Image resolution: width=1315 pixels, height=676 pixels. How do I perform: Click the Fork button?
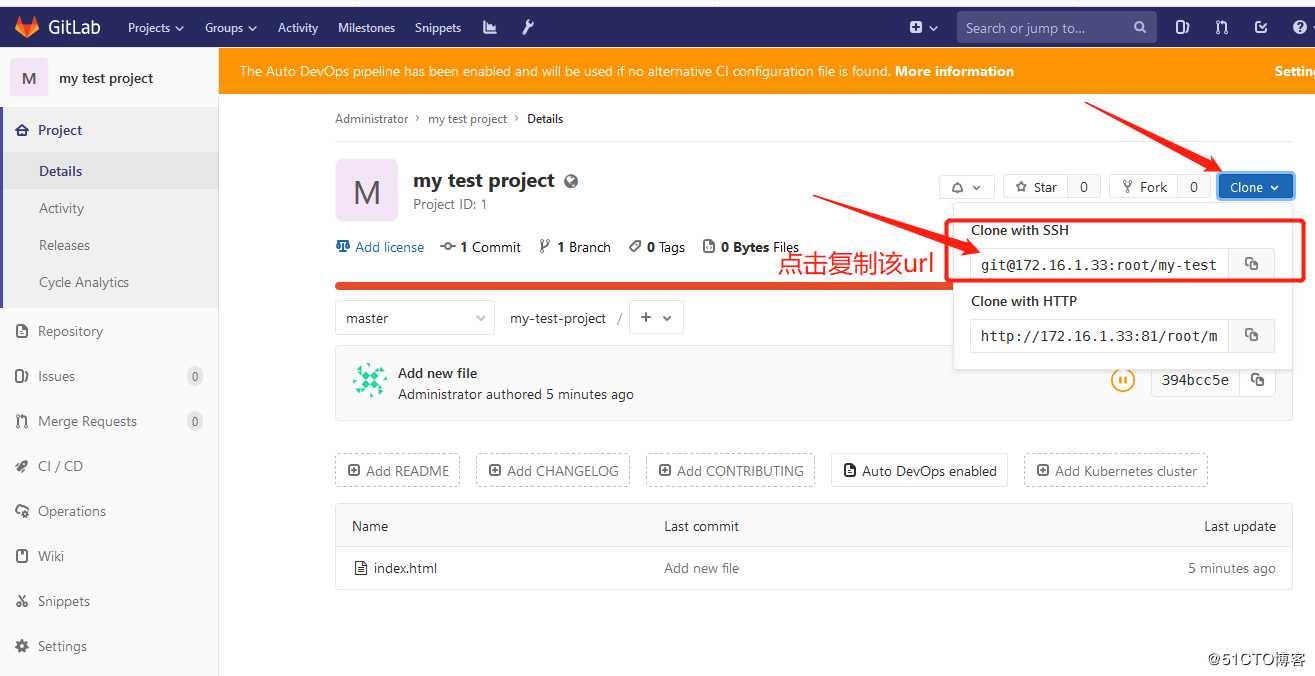1145,187
